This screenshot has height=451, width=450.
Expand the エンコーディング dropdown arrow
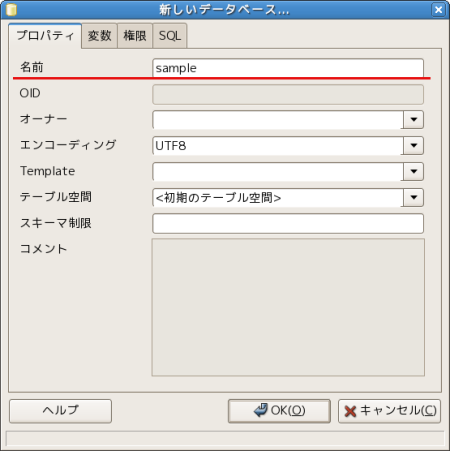click(414, 145)
